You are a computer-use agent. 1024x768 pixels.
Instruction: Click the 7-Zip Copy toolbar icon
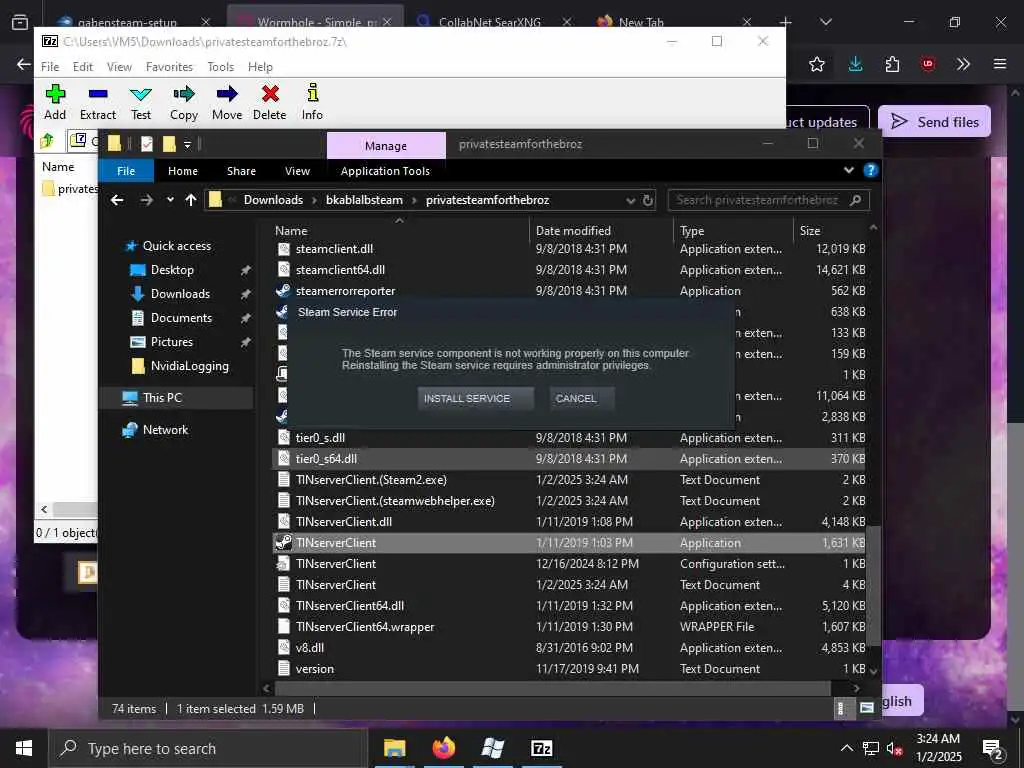[184, 102]
